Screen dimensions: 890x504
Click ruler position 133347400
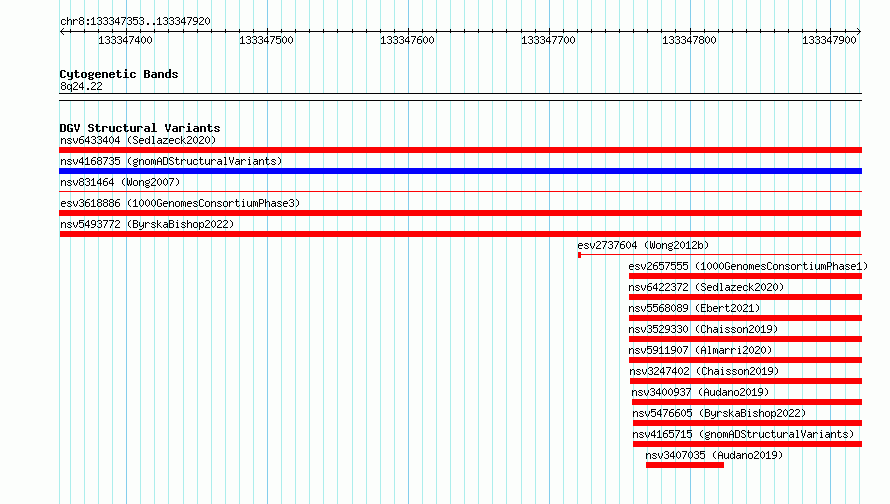(125, 40)
